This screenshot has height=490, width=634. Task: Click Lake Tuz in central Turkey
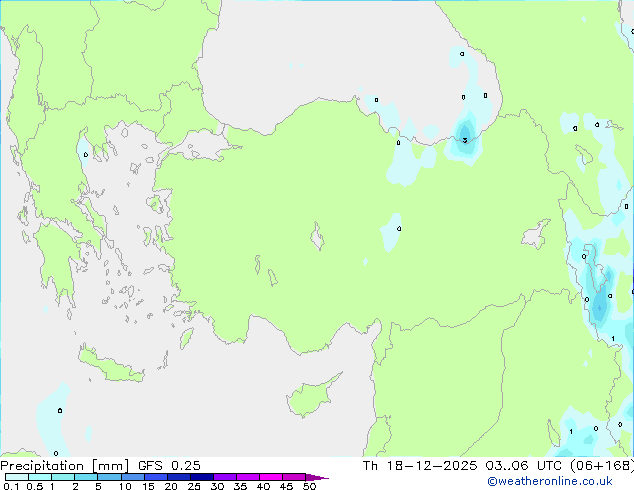(319, 239)
